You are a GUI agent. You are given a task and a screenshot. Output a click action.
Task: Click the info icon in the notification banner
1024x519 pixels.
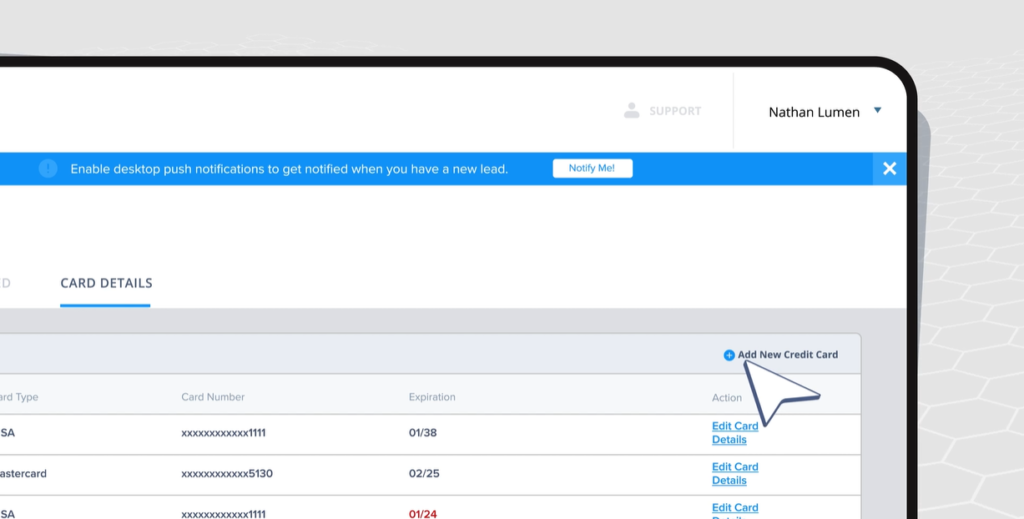click(x=47, y=169)
